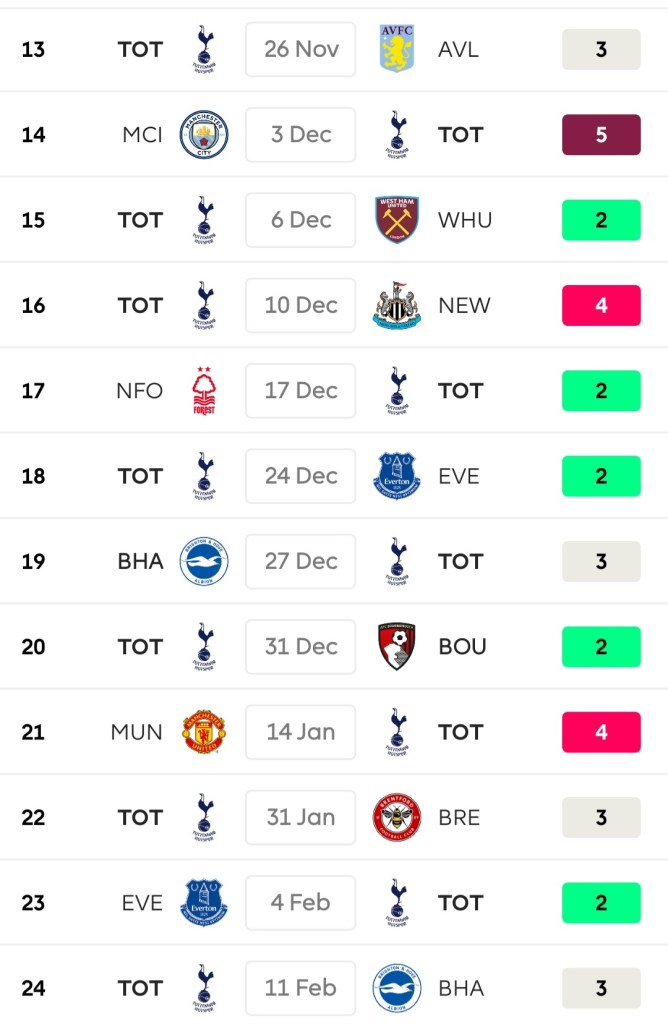Screen dimensions: 668x1024
Task: Click the dark maroon difficulty 5 badge
Action: [601, 135]
